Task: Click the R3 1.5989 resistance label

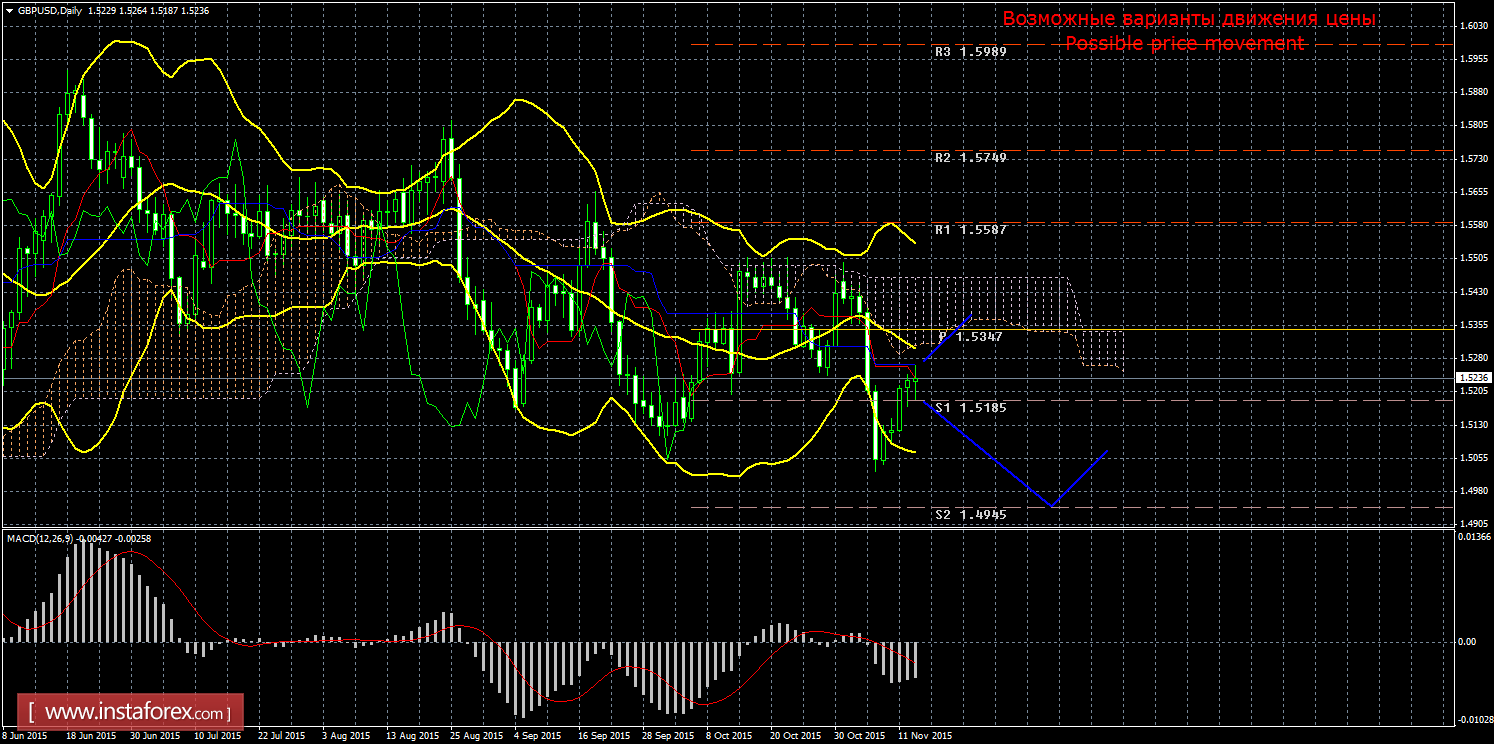Action: tap(970, 51)
